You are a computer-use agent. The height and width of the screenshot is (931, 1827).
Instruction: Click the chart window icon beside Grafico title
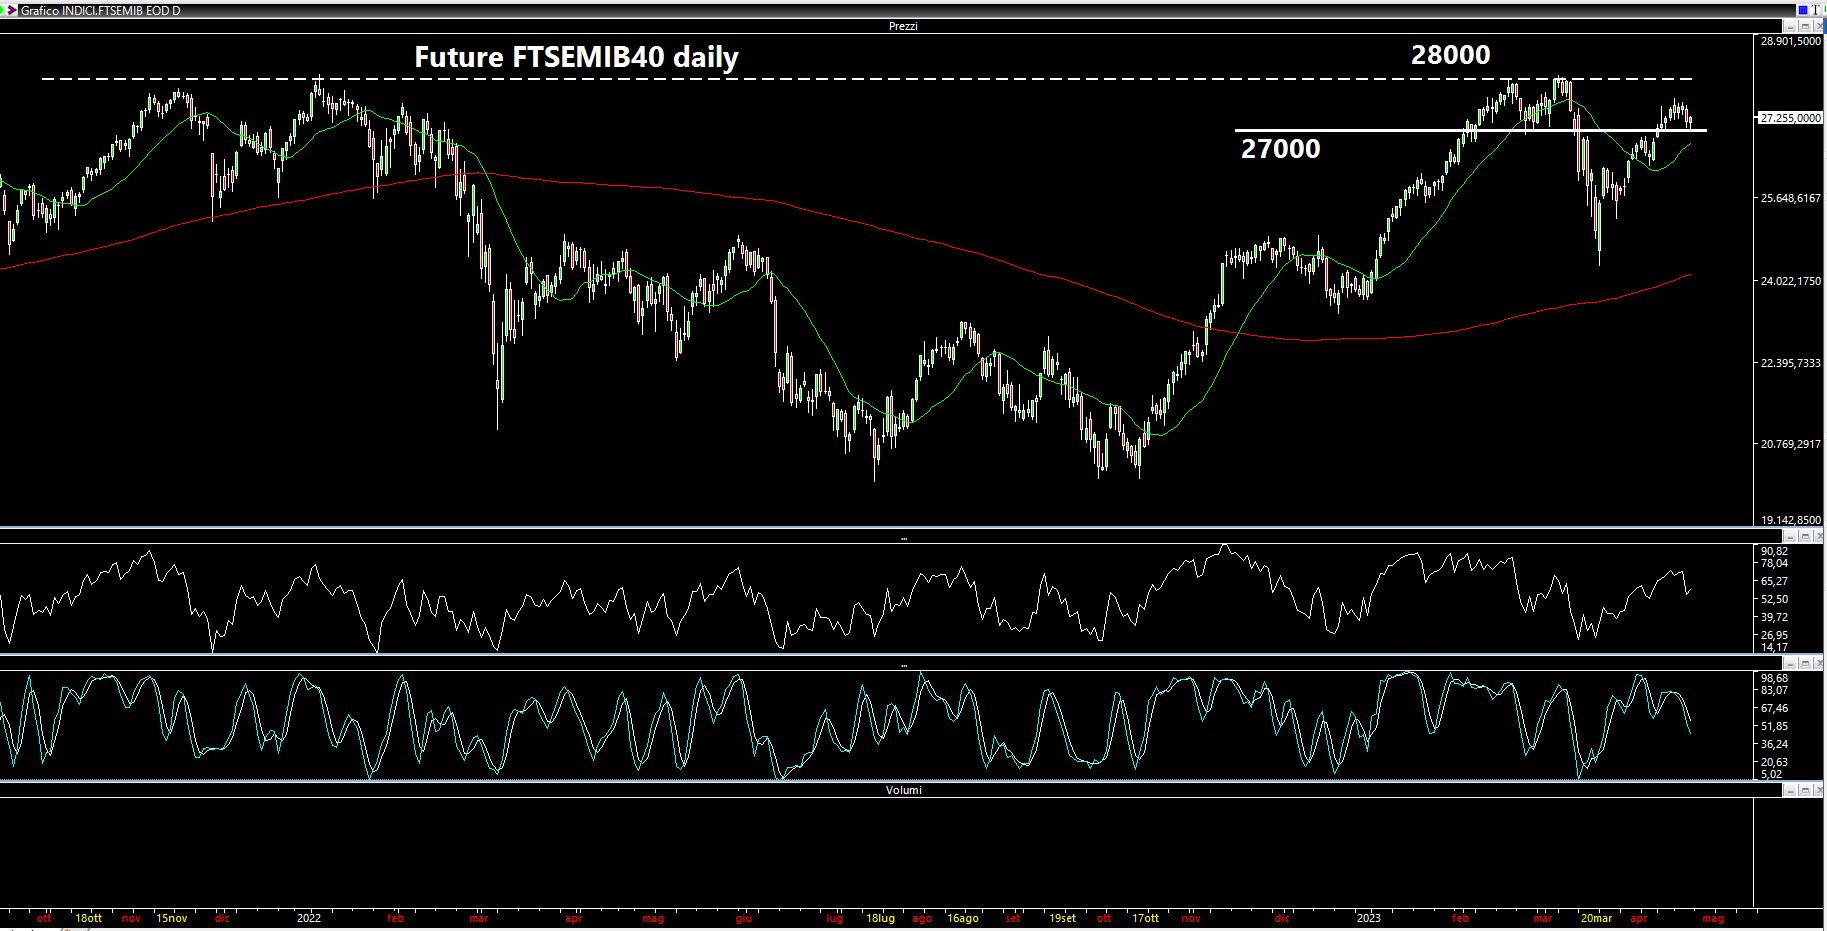coord(11,10)
